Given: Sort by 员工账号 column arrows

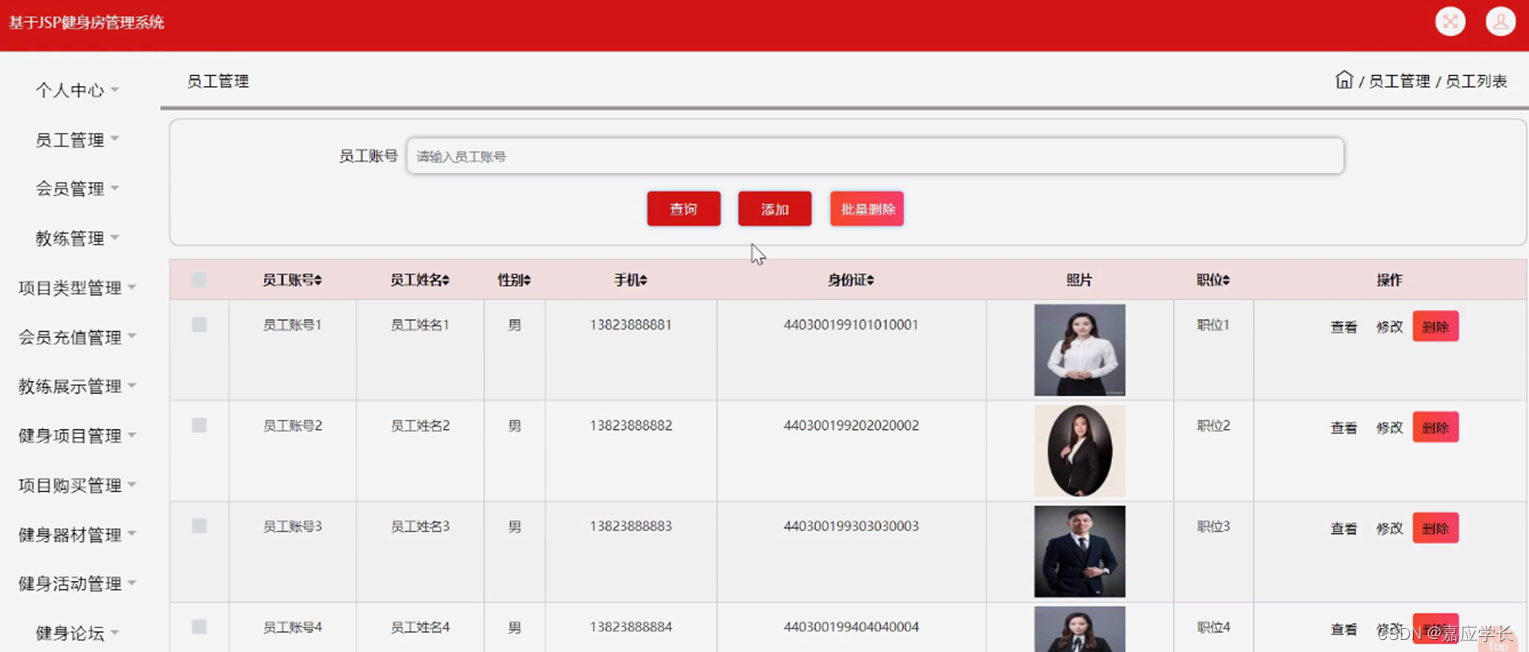Looking at the screenshot, I should (x=318, y=281).
